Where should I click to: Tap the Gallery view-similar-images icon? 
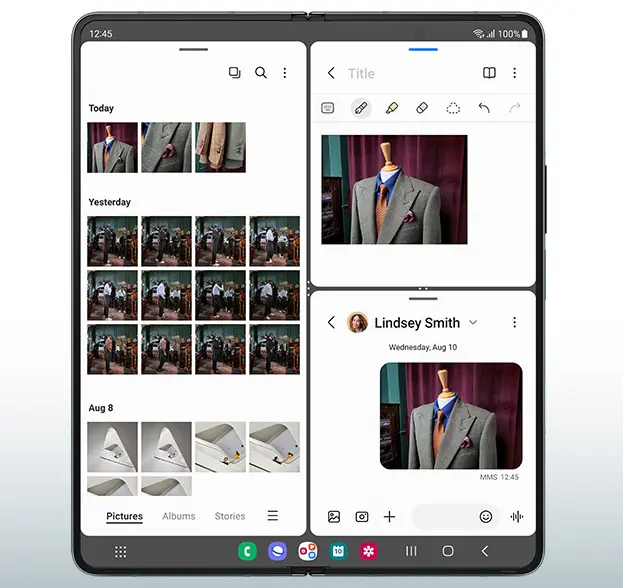tap(234, 73)
